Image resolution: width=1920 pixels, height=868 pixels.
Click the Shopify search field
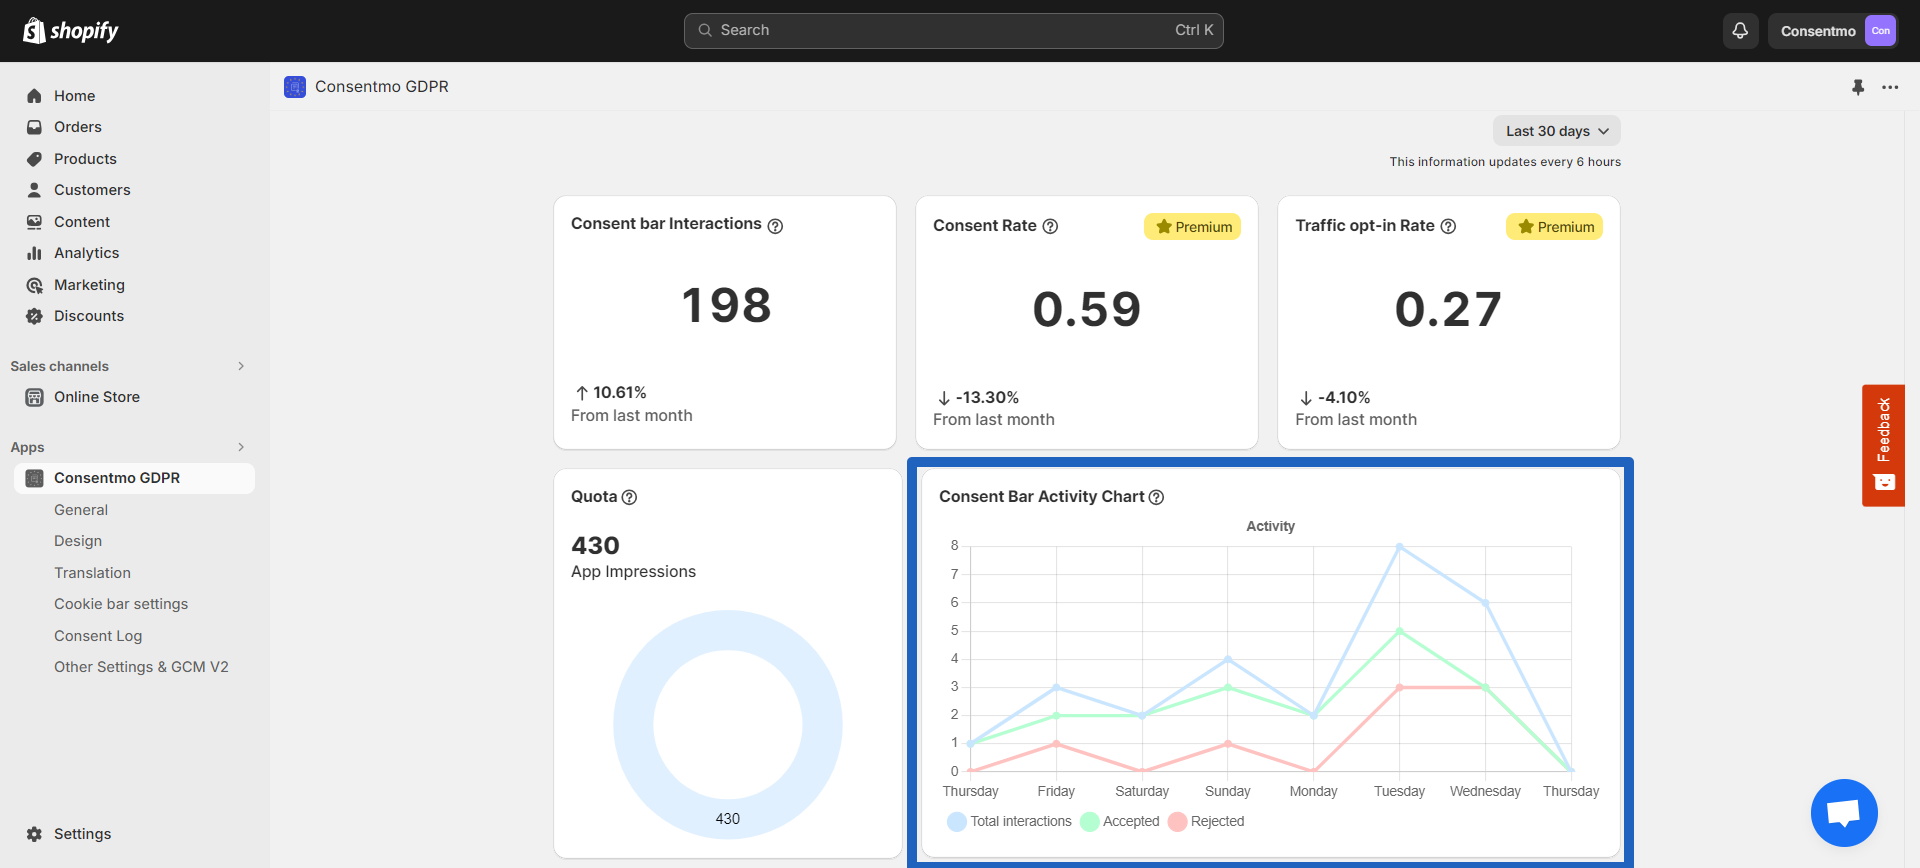coord(954,31)
